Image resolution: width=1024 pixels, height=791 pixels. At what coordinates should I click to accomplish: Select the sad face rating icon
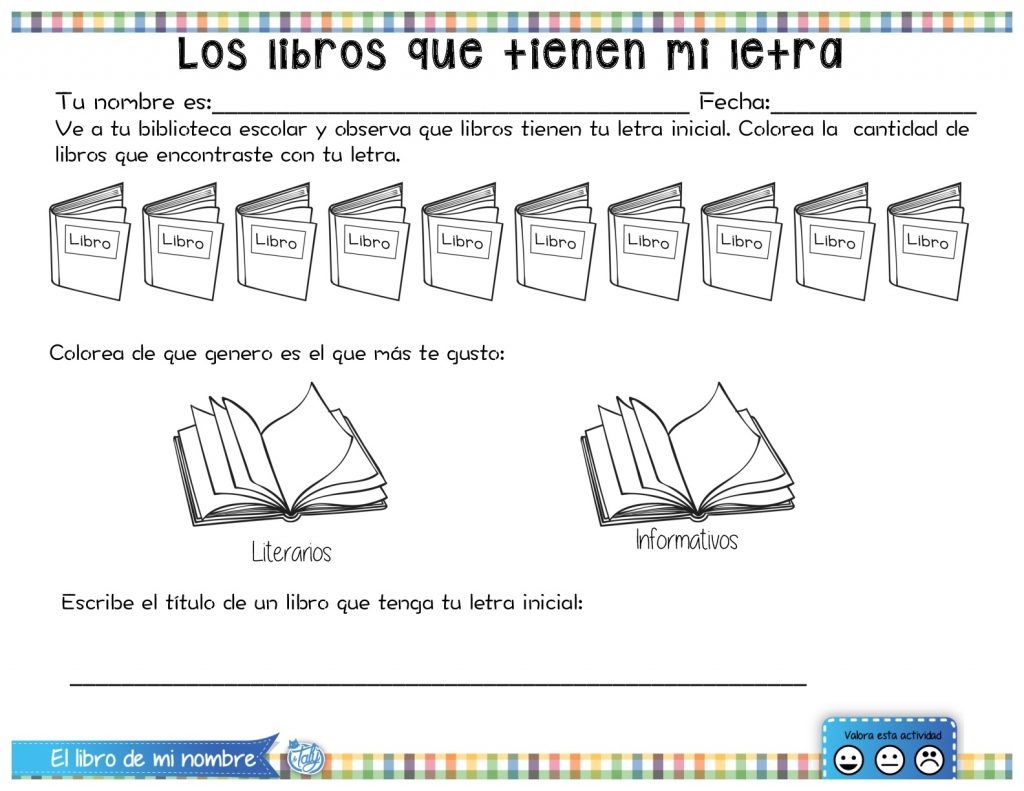click(x=929, y=761)
